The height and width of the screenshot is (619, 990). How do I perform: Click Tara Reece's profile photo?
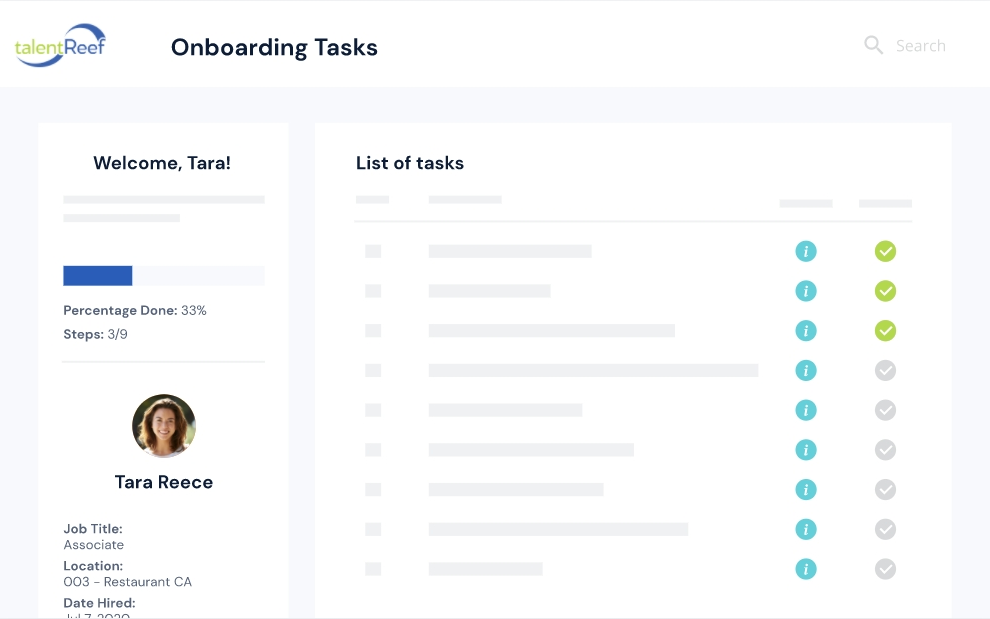pos(164,426)
